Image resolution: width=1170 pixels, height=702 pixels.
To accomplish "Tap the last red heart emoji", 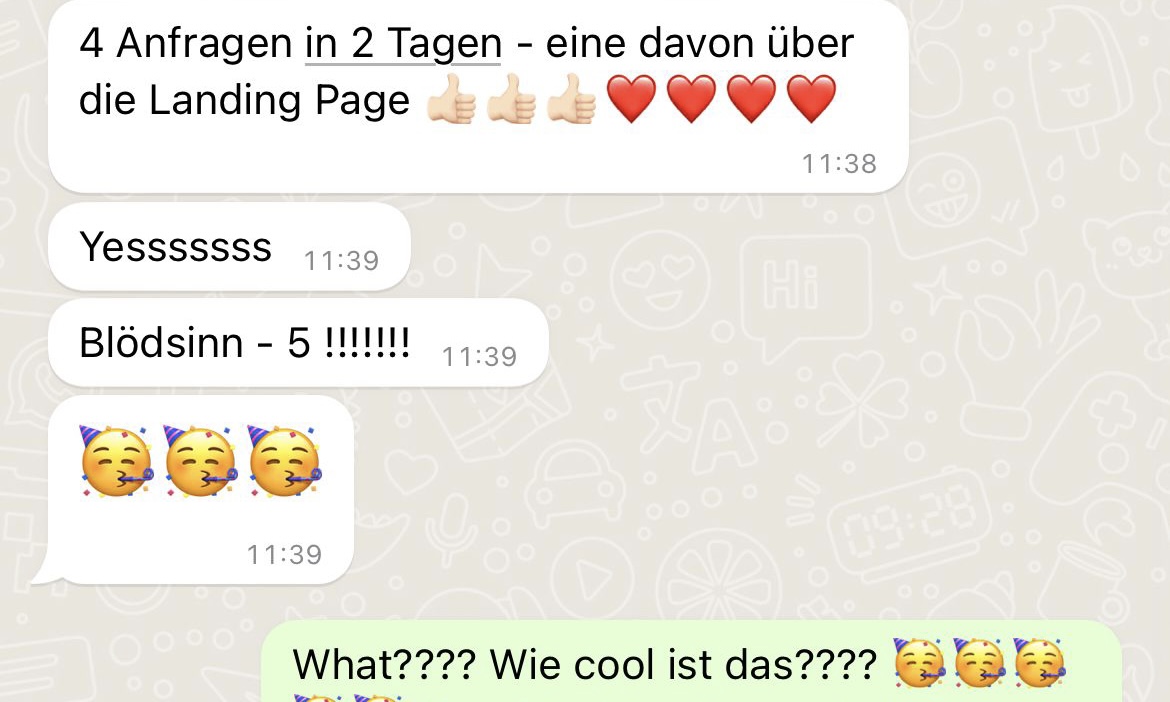I will (812, 98).
